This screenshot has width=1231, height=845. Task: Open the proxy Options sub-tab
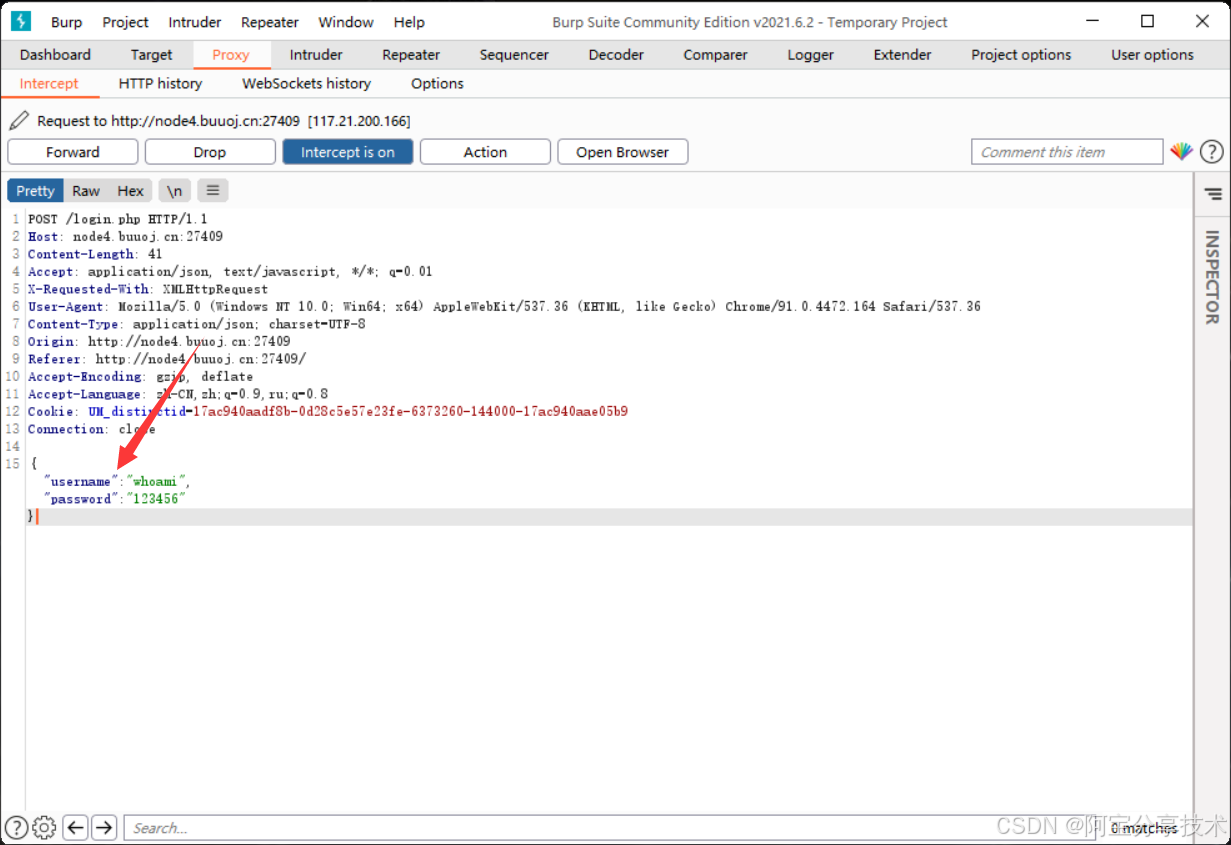437,84
